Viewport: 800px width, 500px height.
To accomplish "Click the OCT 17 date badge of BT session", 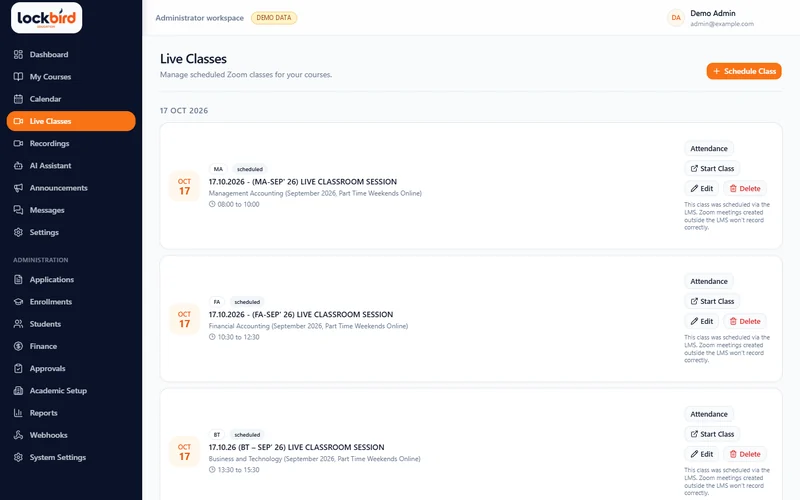I will [184, 452].
